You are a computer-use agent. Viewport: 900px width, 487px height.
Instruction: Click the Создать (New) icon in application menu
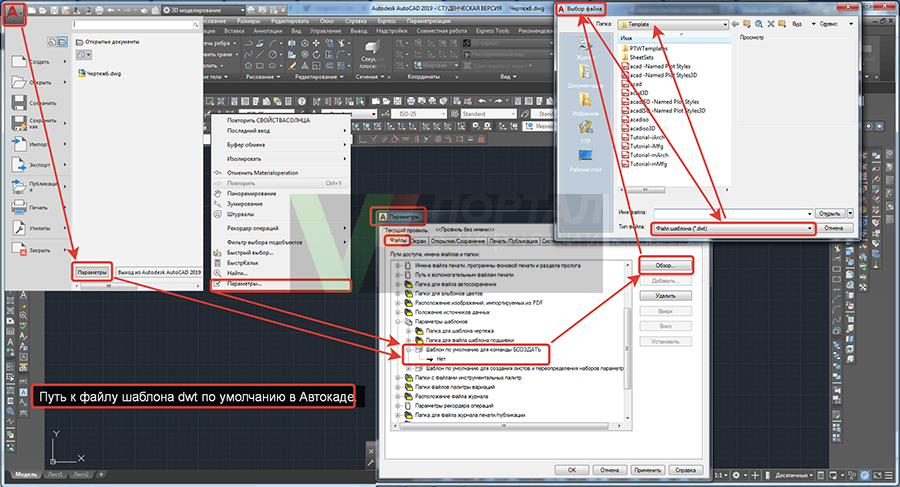pyautogui.click(x=21, y=62)
